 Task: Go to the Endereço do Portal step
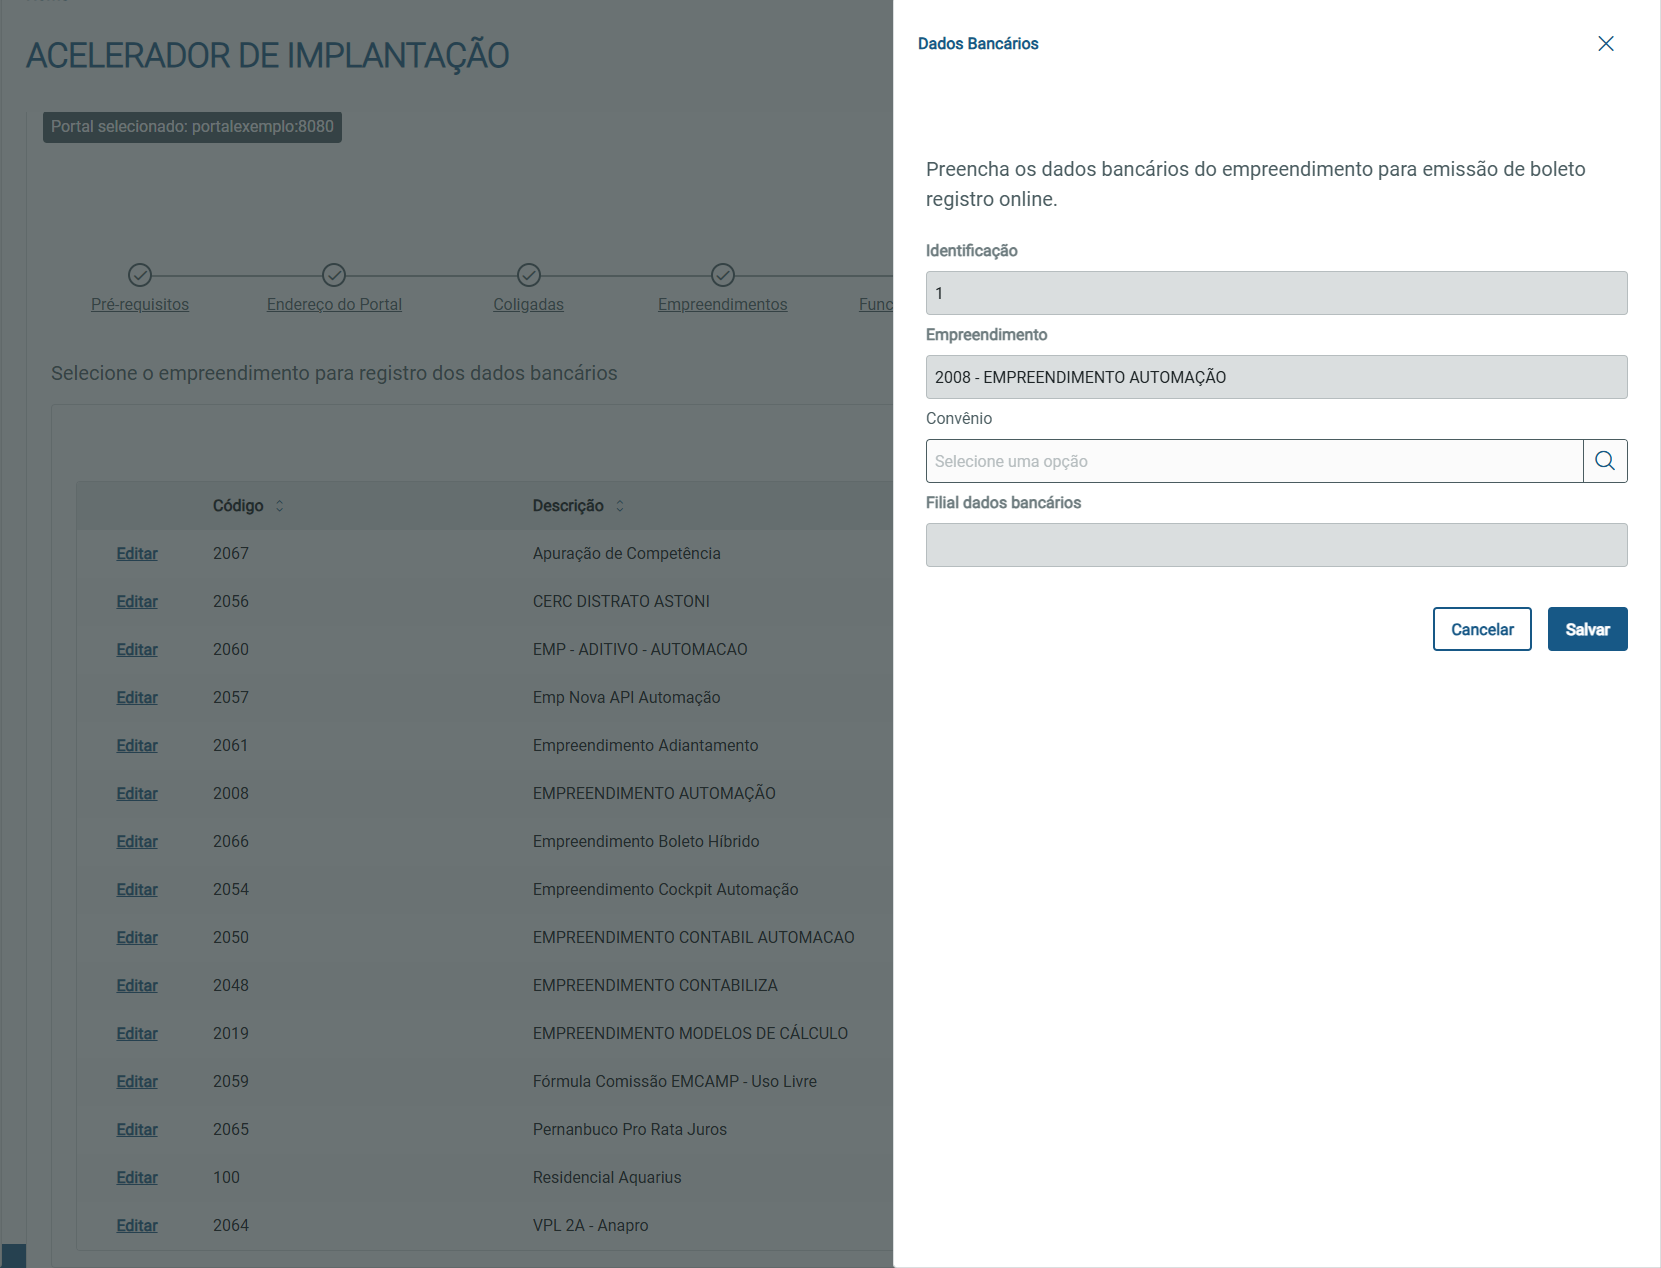334,305
